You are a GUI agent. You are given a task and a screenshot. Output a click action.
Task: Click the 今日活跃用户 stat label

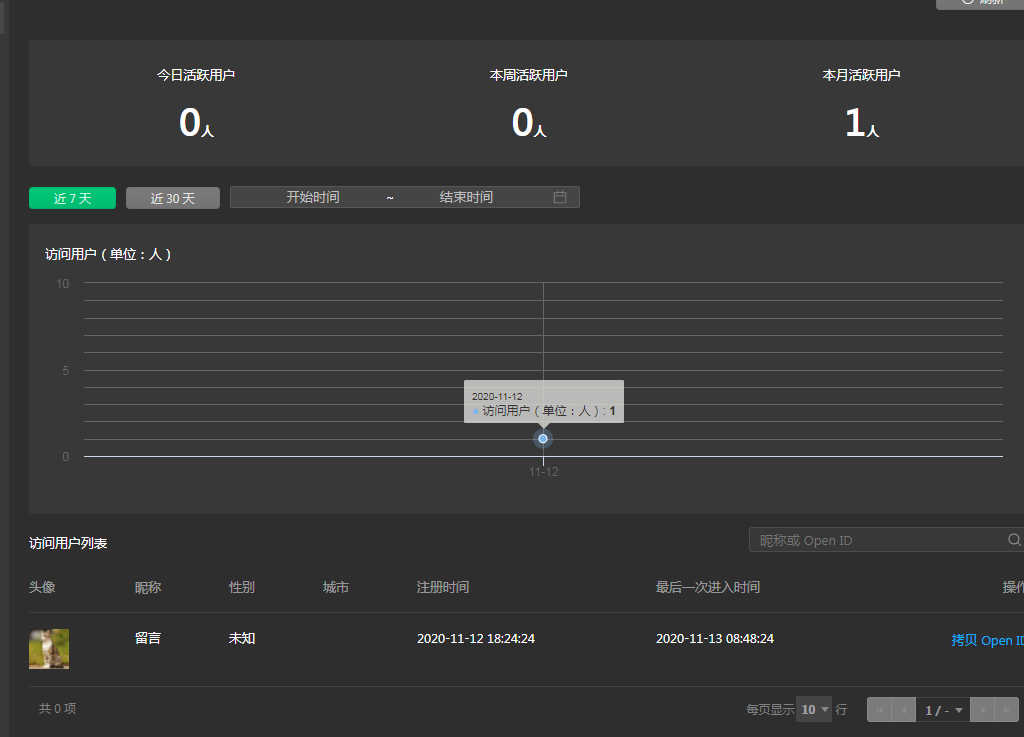point(196,75)
